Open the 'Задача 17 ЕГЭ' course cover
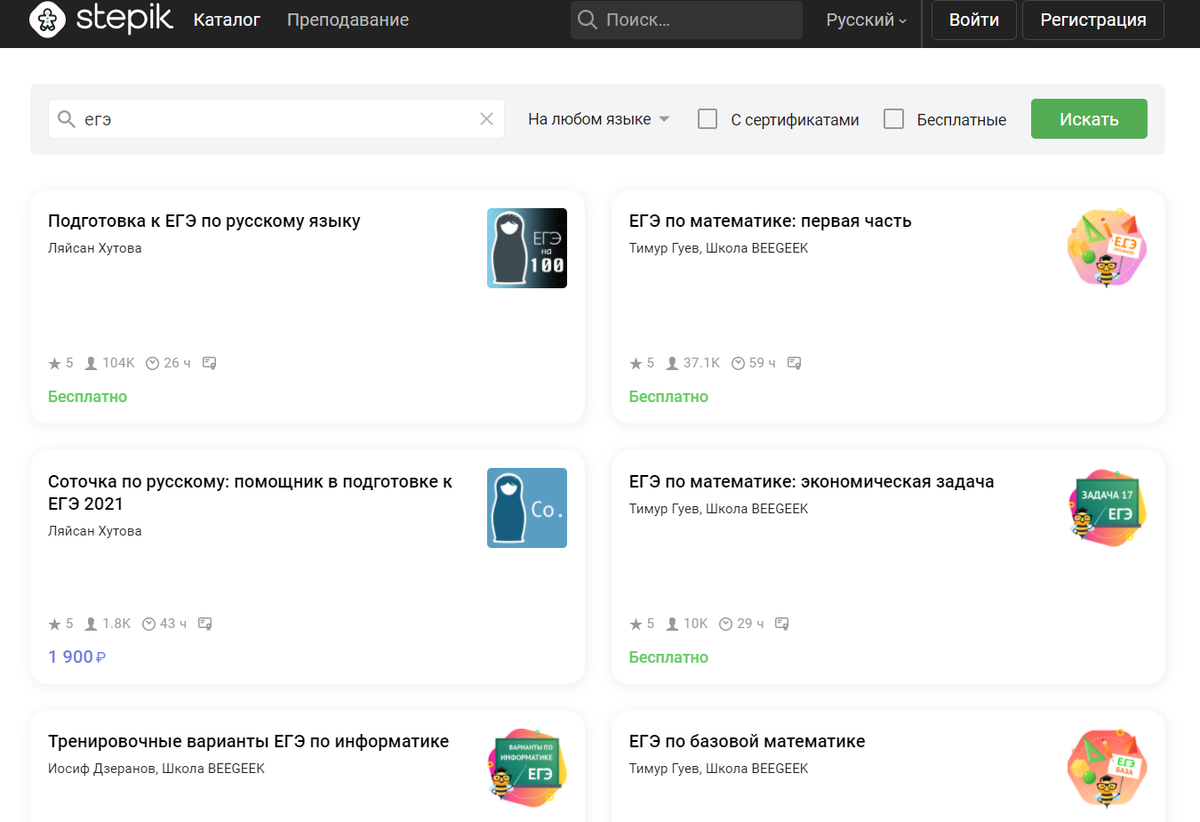The image size is (1200, 822). coord(1107,508)
